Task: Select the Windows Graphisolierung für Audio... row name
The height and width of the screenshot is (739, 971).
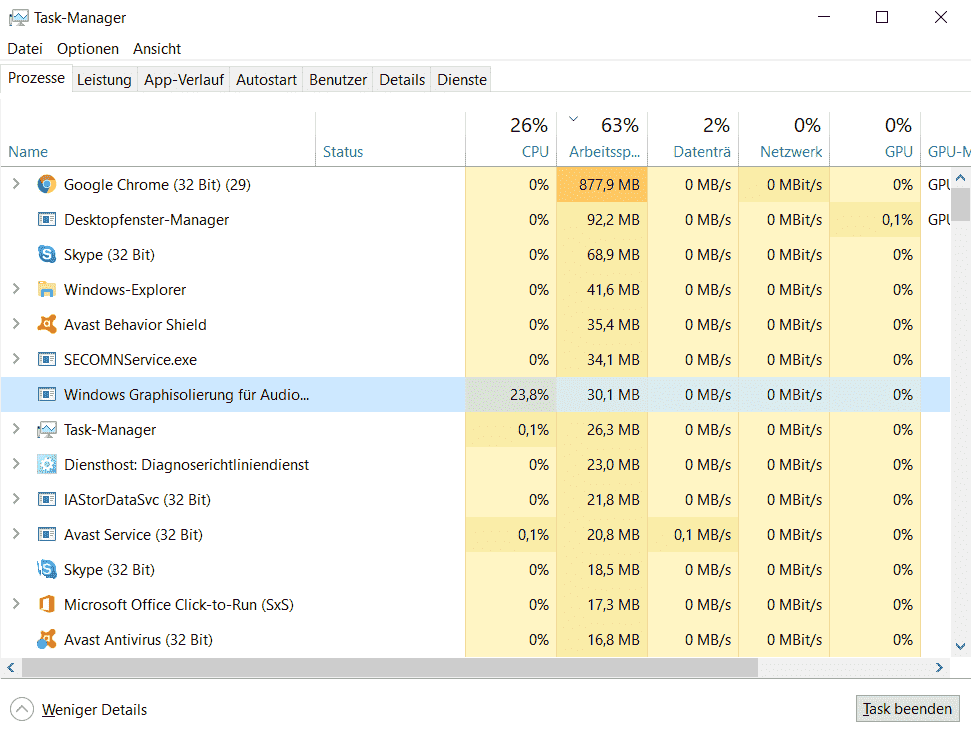Action: pyautogui.click(x=186, y=395)
